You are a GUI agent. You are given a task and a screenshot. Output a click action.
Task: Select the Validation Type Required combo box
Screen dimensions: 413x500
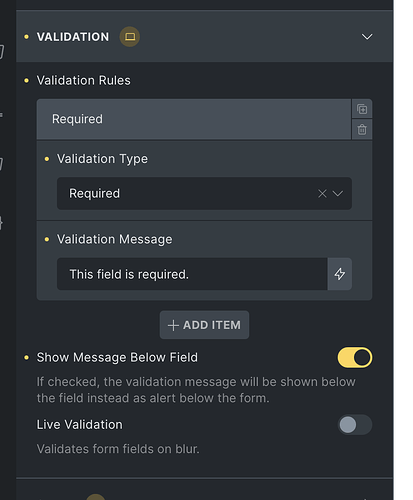204,194
